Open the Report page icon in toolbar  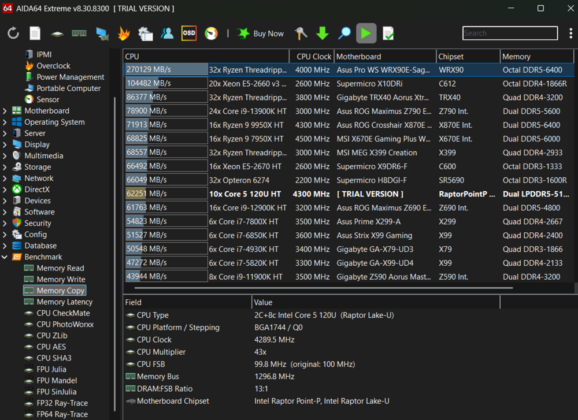[x=35, y=34]
